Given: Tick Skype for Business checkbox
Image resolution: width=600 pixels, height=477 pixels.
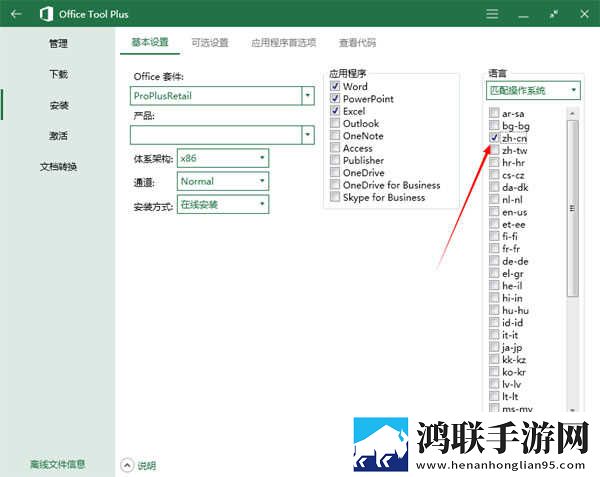Looking at the screenshot, I should pos(335,197).
